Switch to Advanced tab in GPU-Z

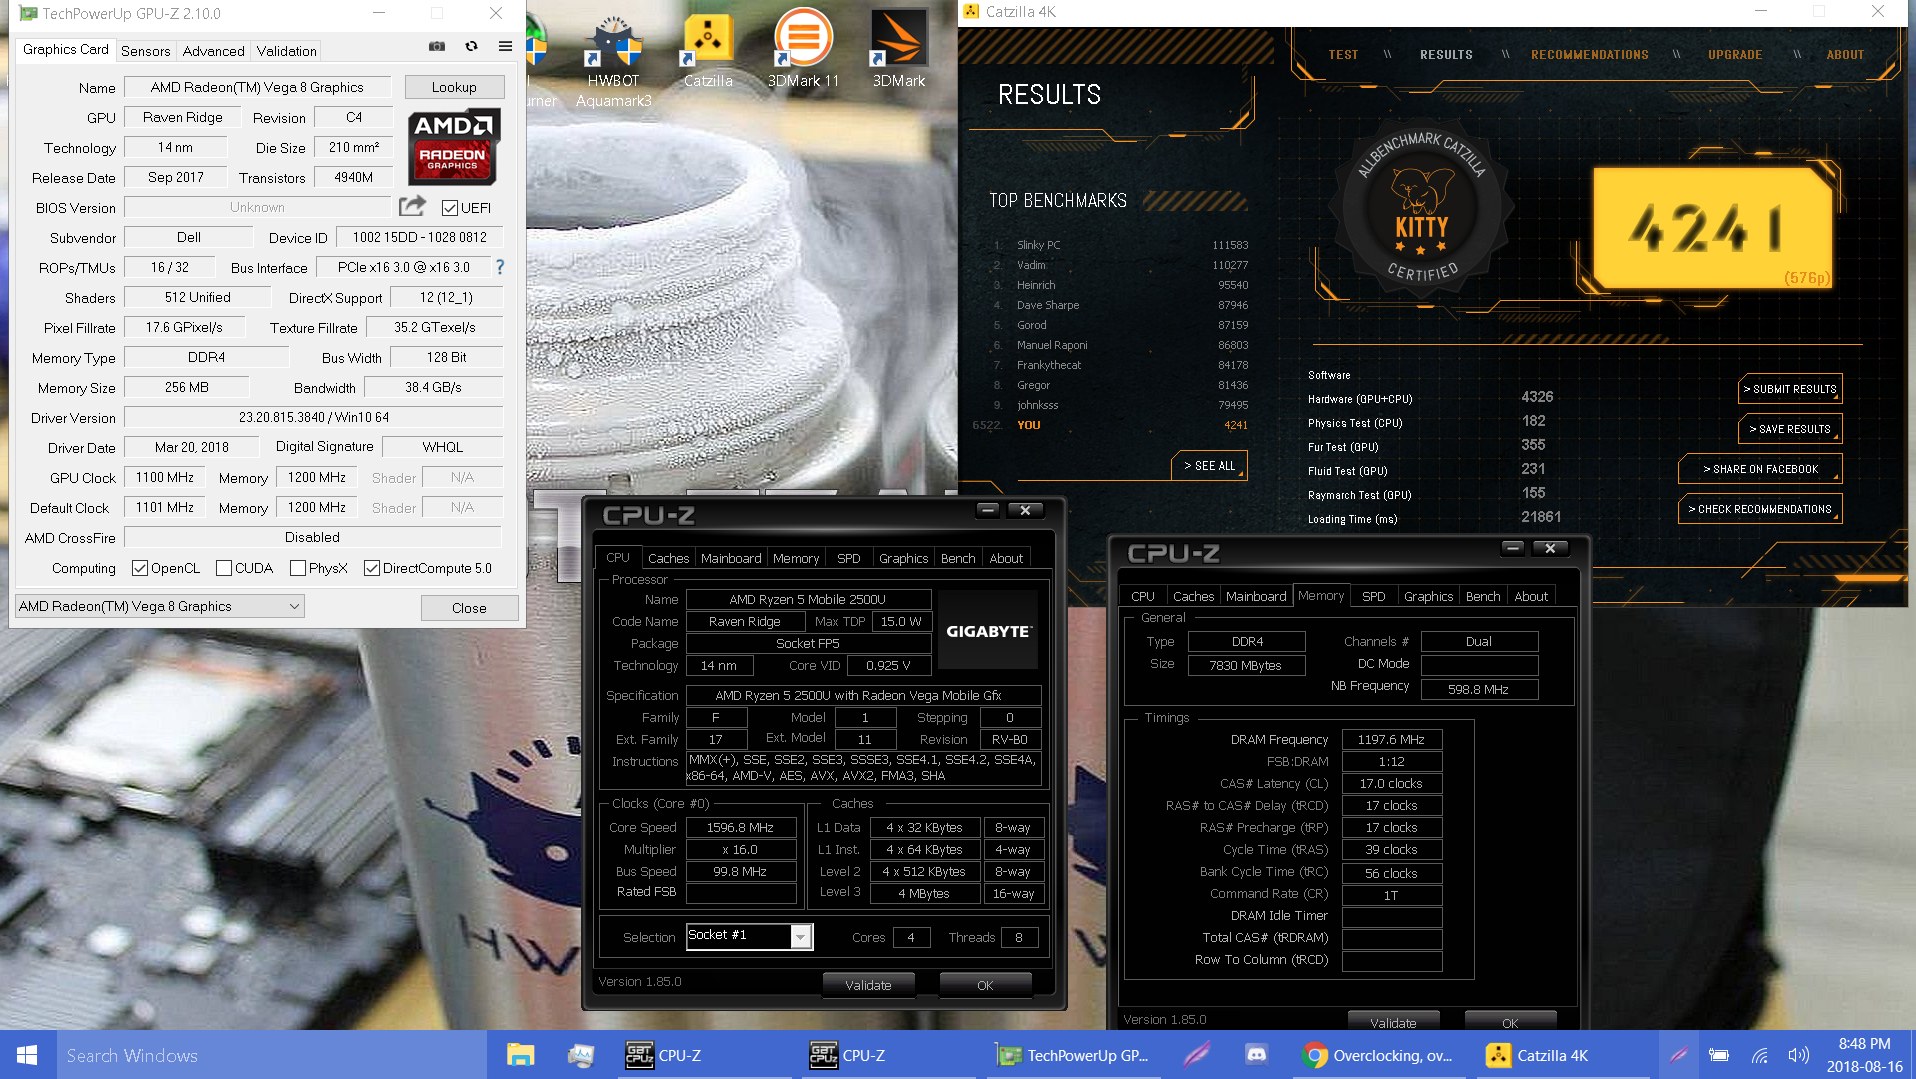tap(213, 51)
